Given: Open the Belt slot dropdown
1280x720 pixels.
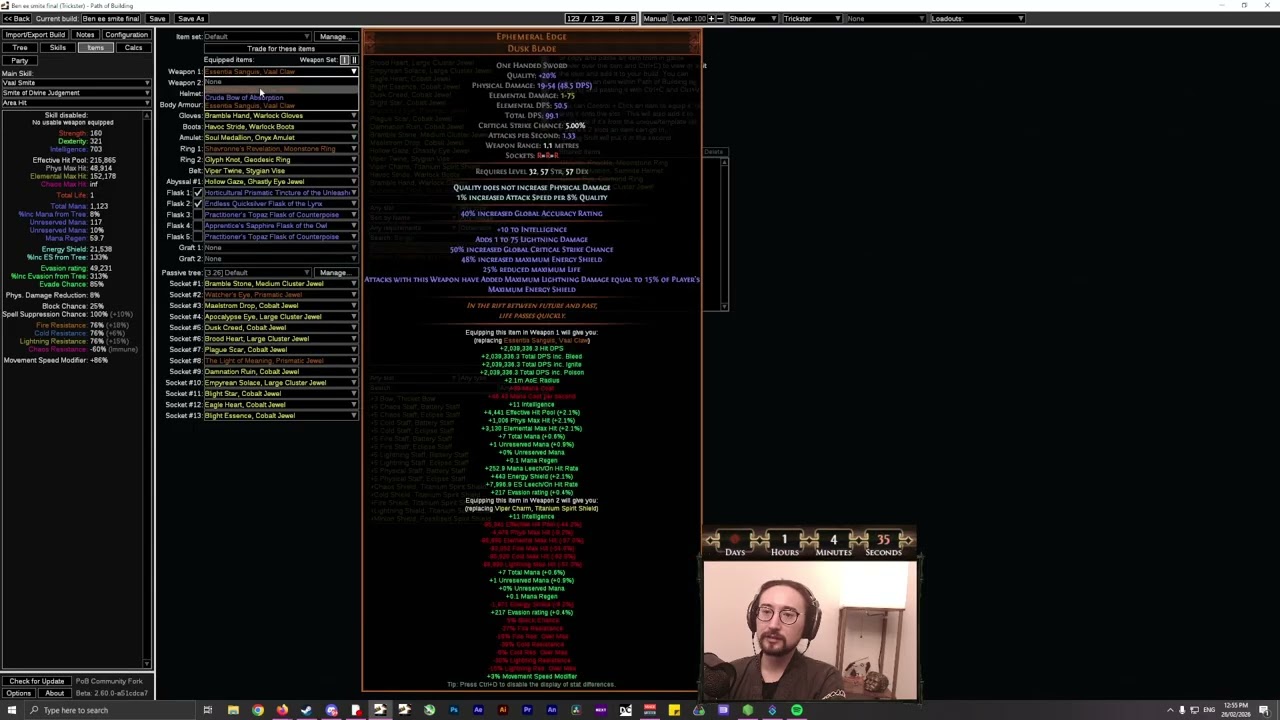Looking at the screenshot, I should point(281,170).
